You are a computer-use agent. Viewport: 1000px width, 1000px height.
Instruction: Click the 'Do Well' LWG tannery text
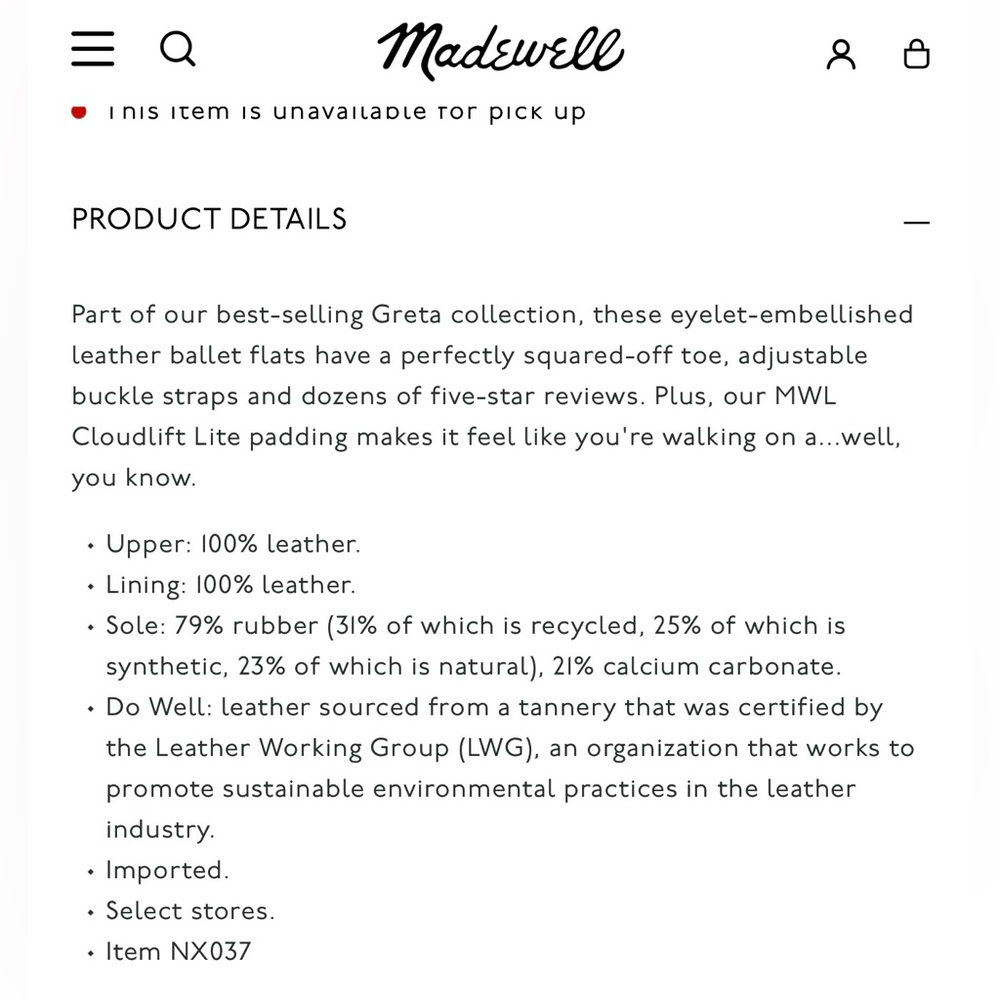pos(510,768)
